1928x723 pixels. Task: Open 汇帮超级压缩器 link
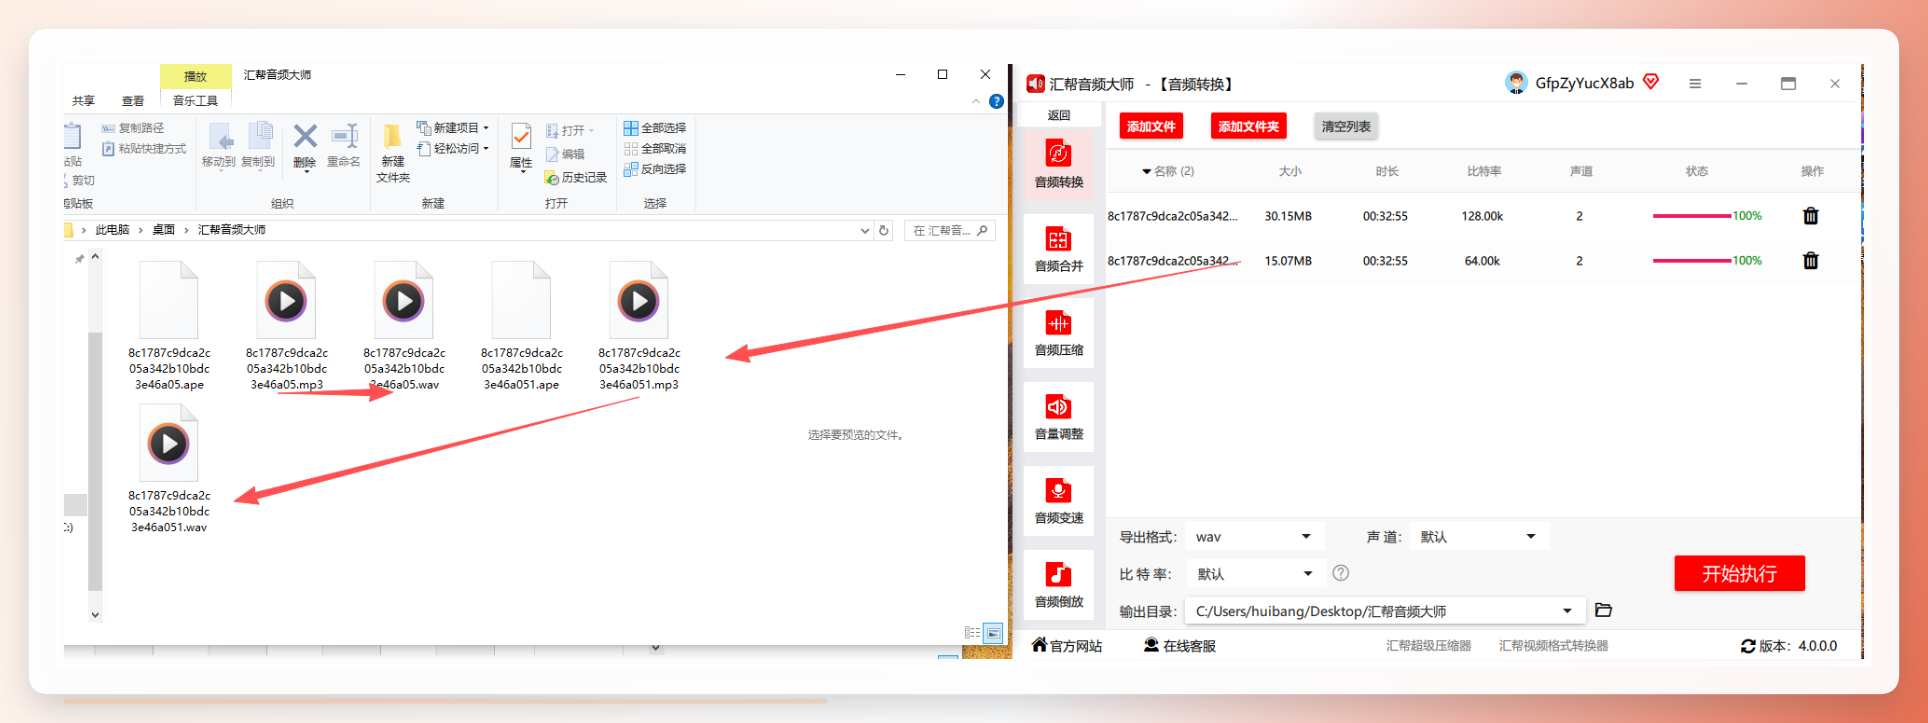click(x=1428, y=646)
